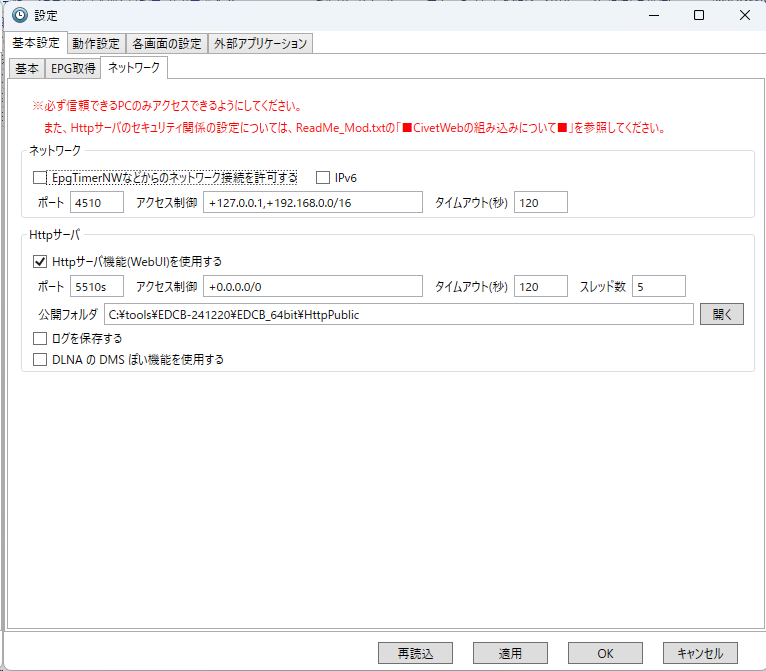Click the Http server タイムアウト(秒) field
Image resolution: width=766 pixels, height=671 pixels.
[541, 287]
